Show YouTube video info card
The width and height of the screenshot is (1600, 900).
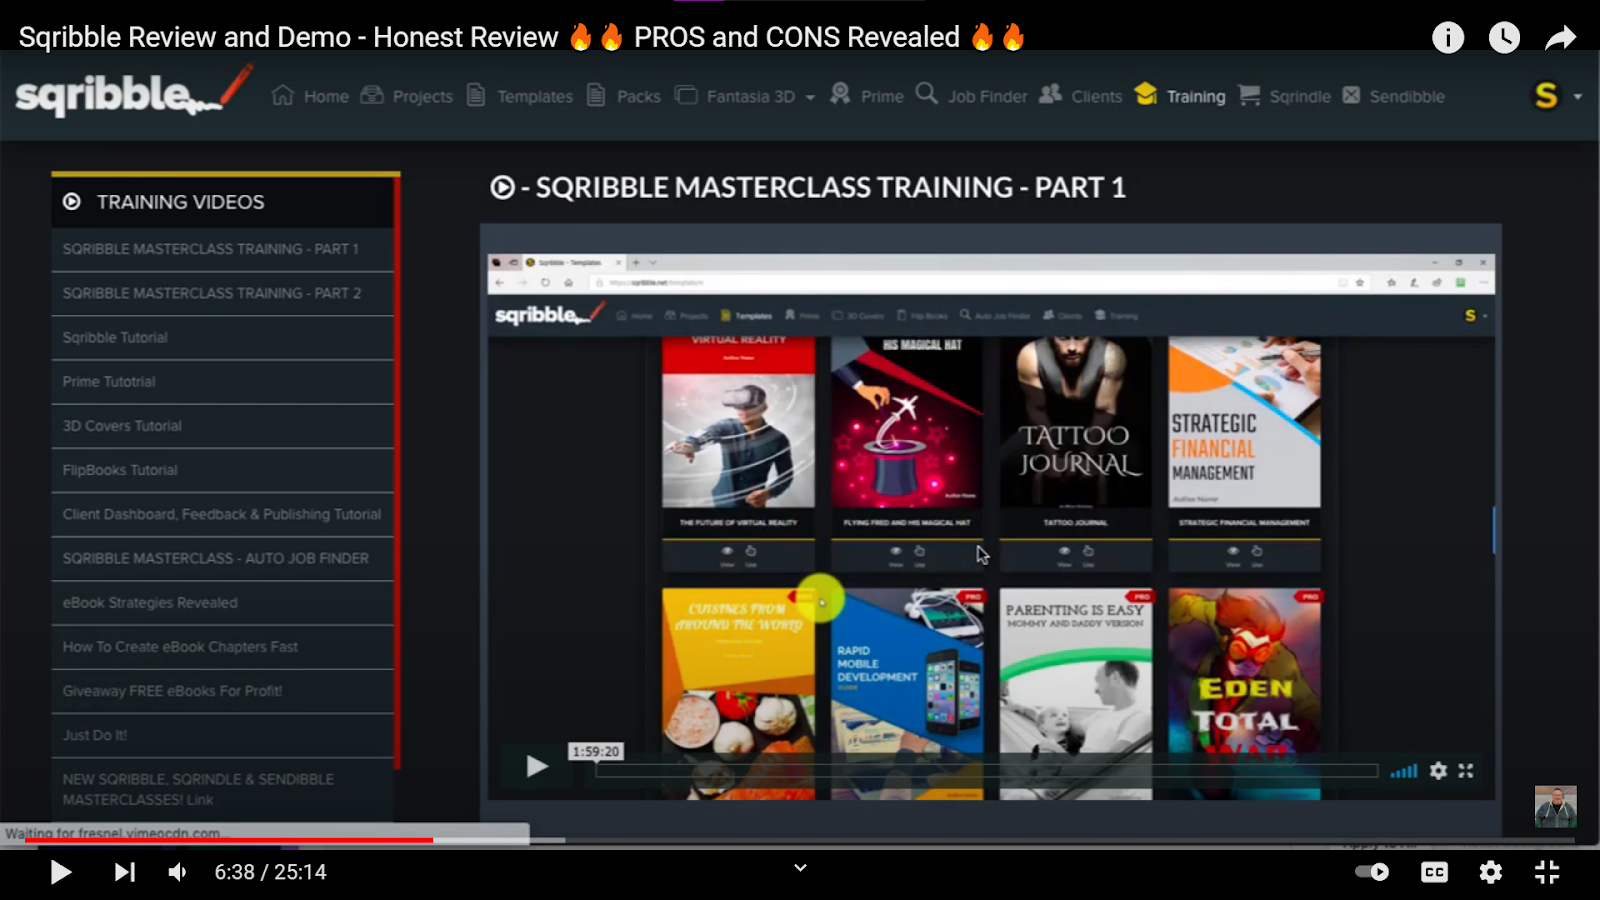1448,38
